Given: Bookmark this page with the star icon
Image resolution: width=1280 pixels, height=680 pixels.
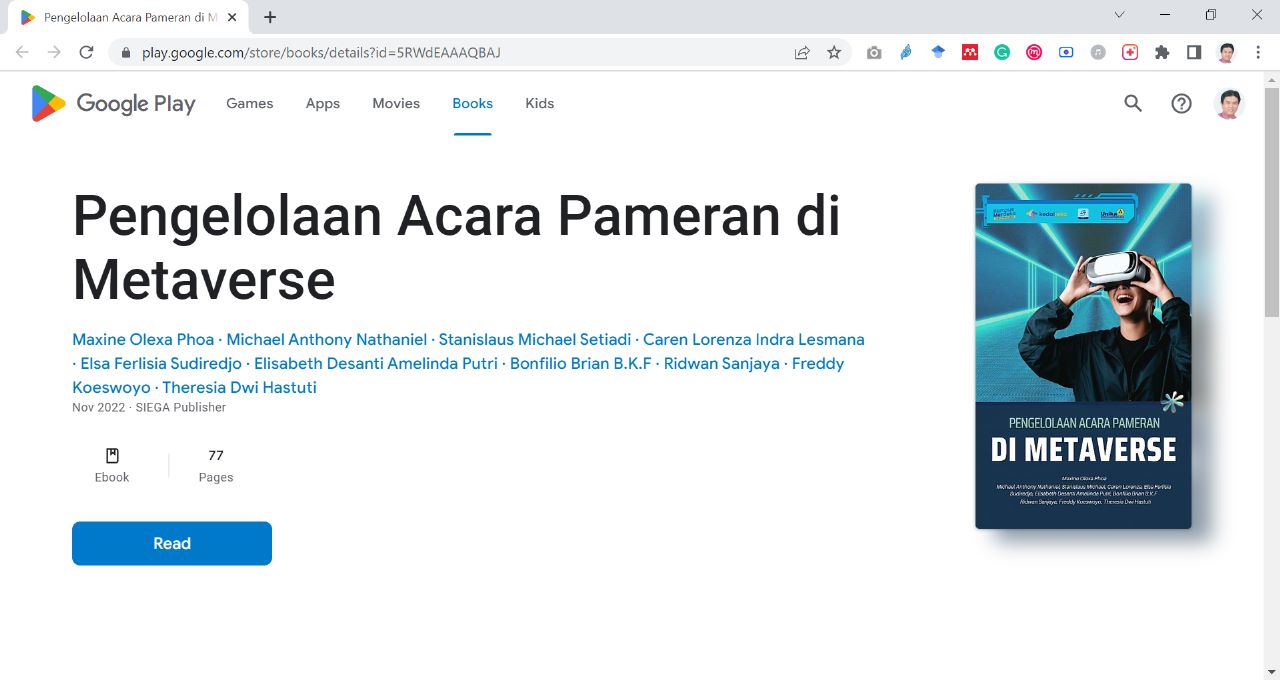Looking at the screenshot, I should coord(834,53).
